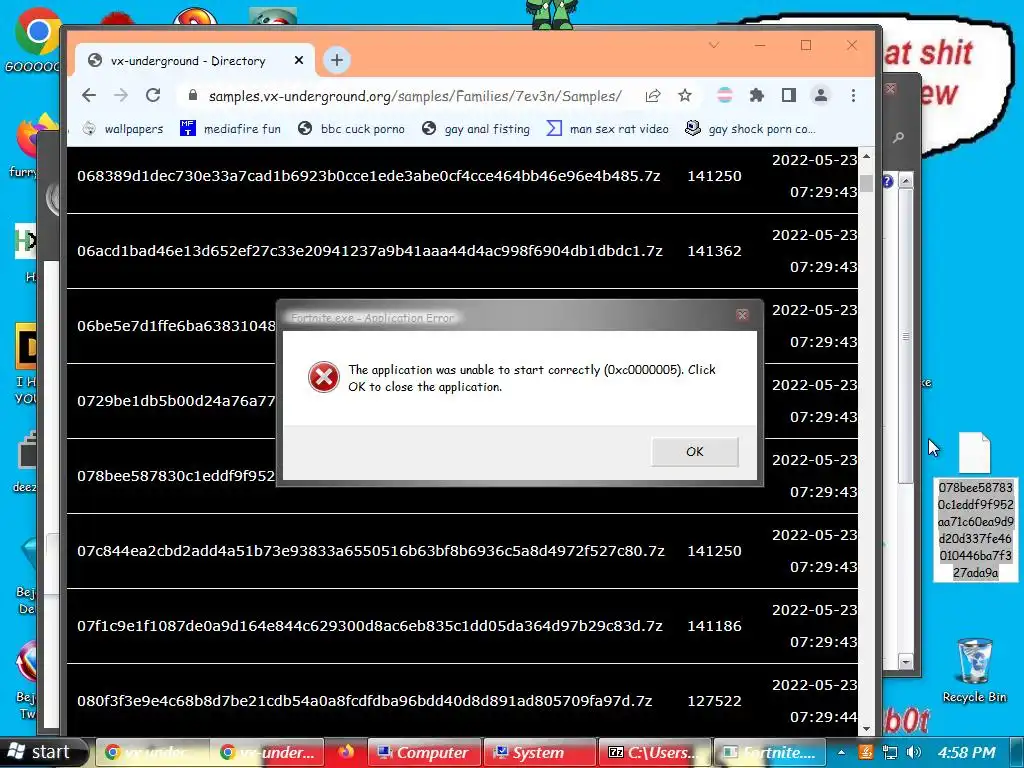Open the volume speaker tray icon
Image resolution: width=1024 pixels, height=768 pixels.
[x=914, y=752]
